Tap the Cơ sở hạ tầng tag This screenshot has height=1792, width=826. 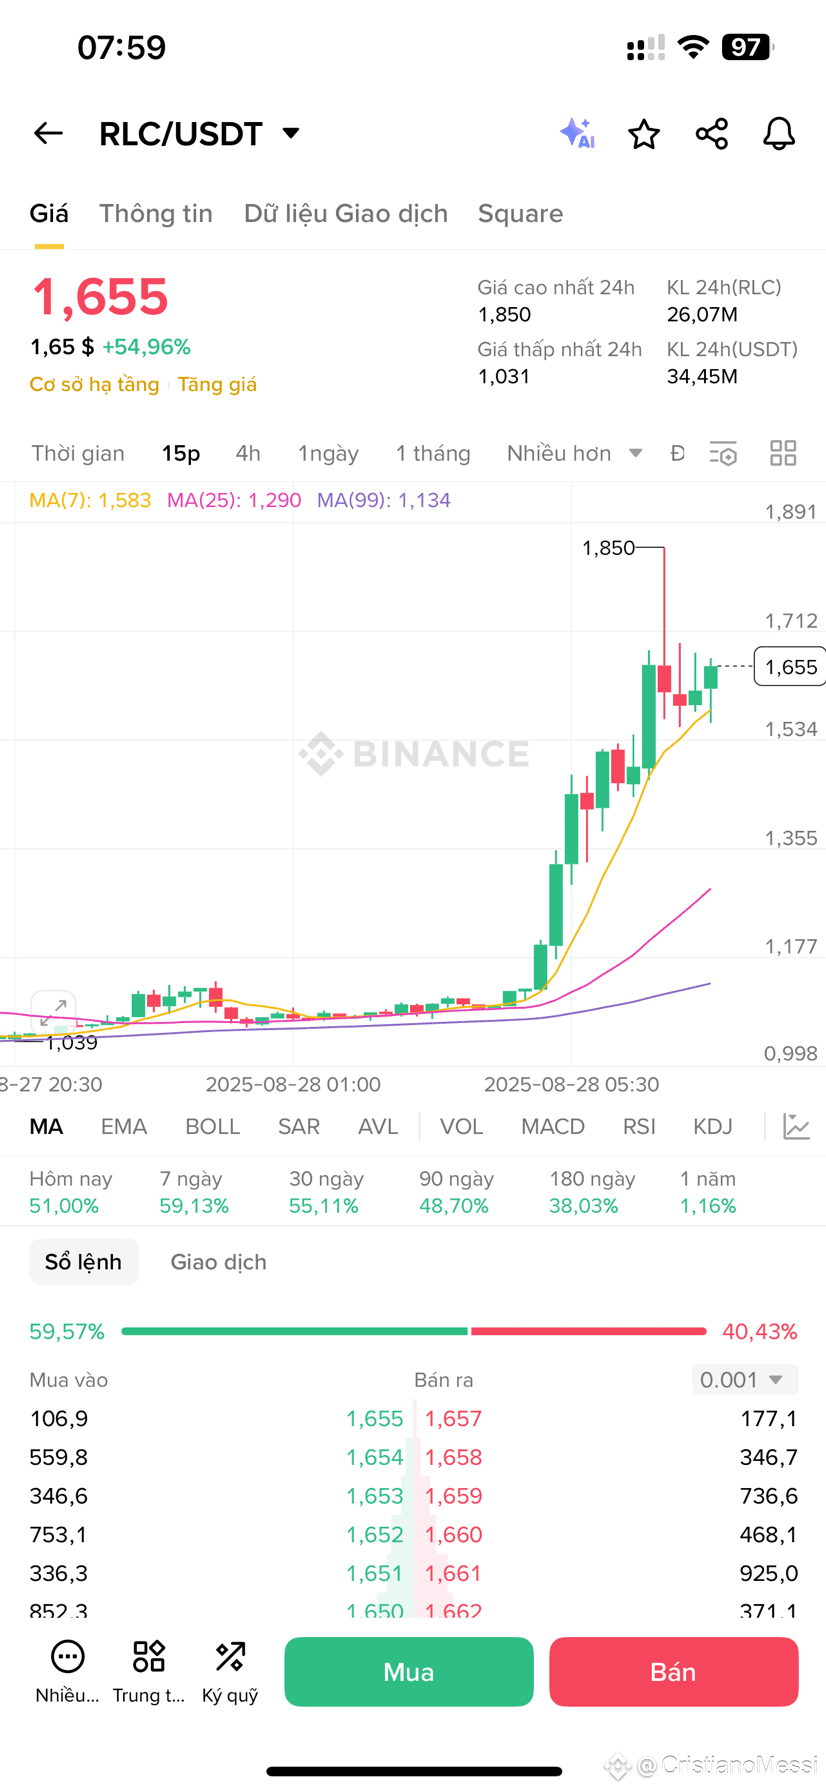pos(94,384)
